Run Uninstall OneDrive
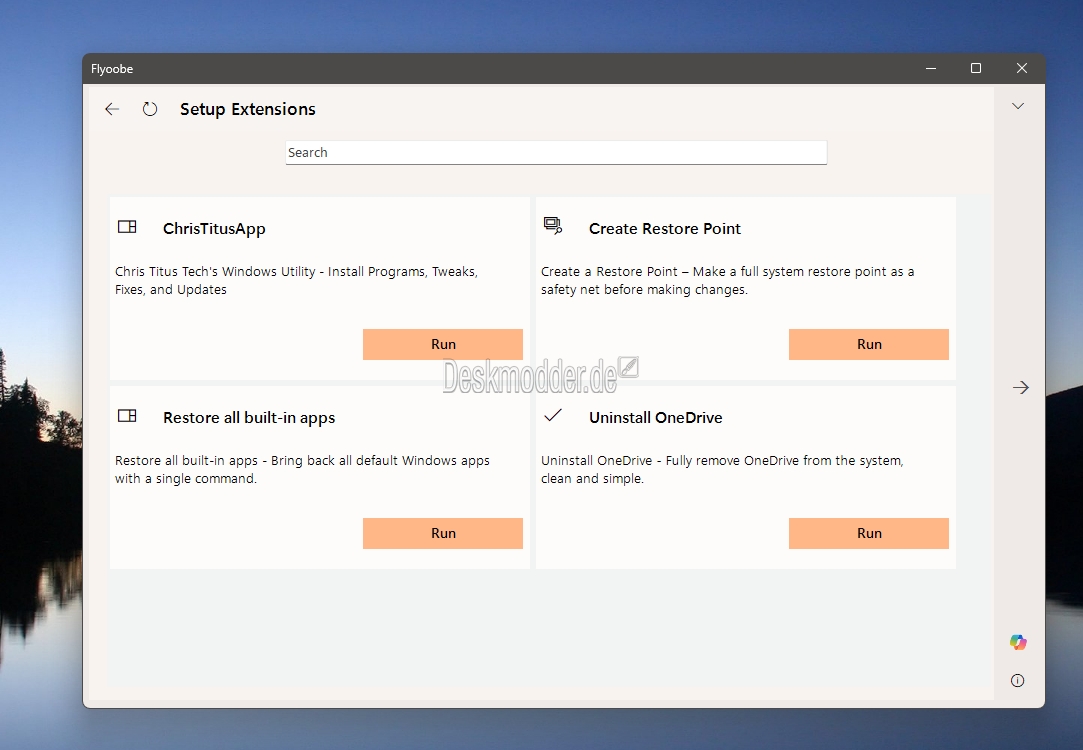Screen dimensions: 1083x750 (869, 533)
